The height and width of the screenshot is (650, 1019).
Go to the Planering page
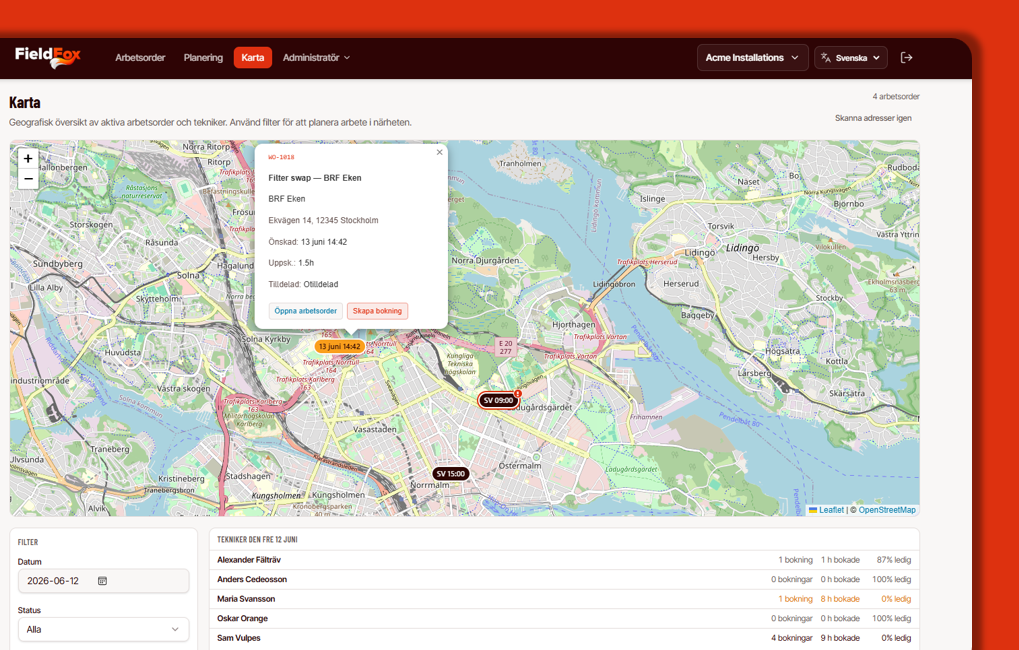click(x=203, y=58)
